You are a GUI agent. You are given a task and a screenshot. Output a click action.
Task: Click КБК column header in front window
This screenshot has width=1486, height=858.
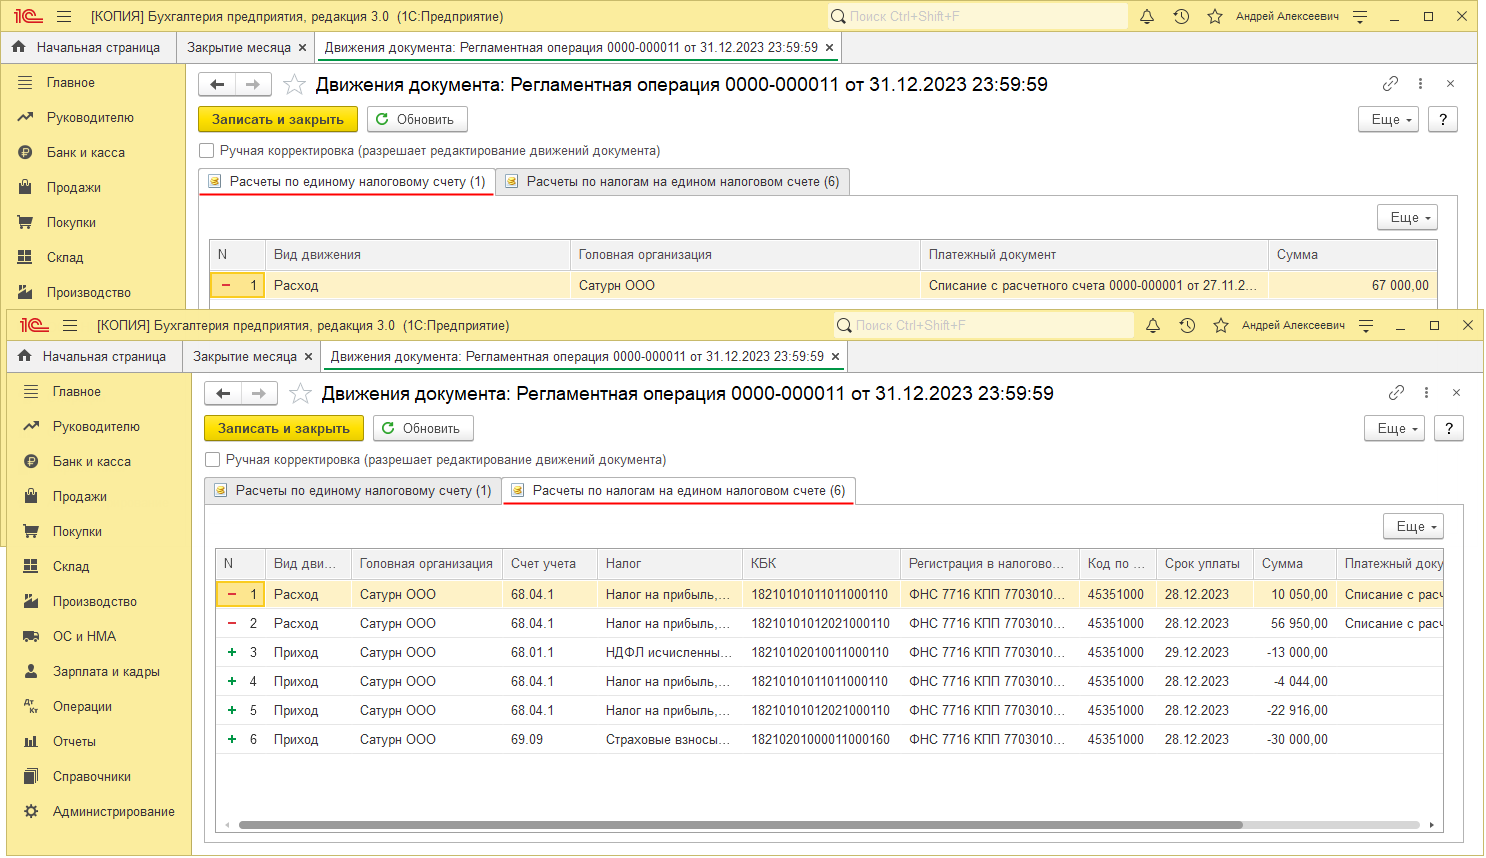click(821, 564)
